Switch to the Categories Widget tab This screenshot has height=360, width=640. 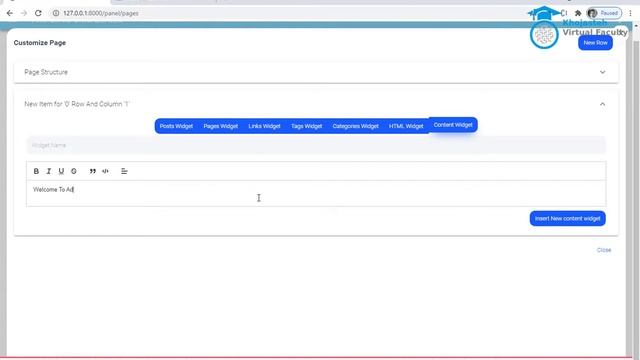[x=356, y=126]
